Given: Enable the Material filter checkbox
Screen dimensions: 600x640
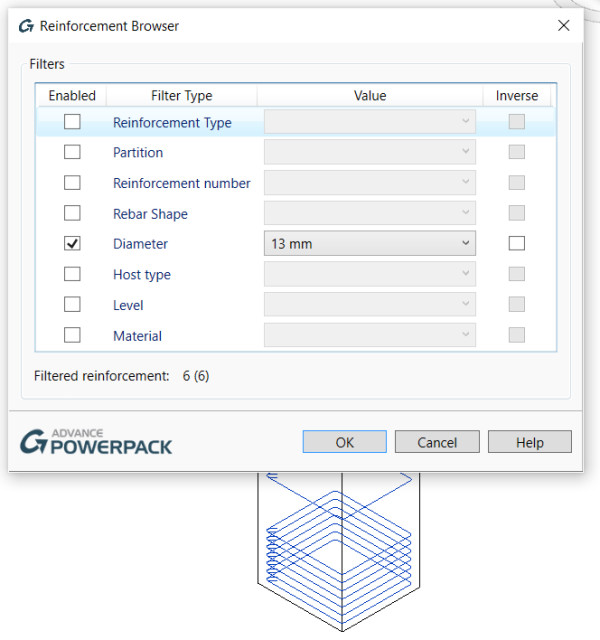Looking at the screenshot, I should (x=72, y=335).
